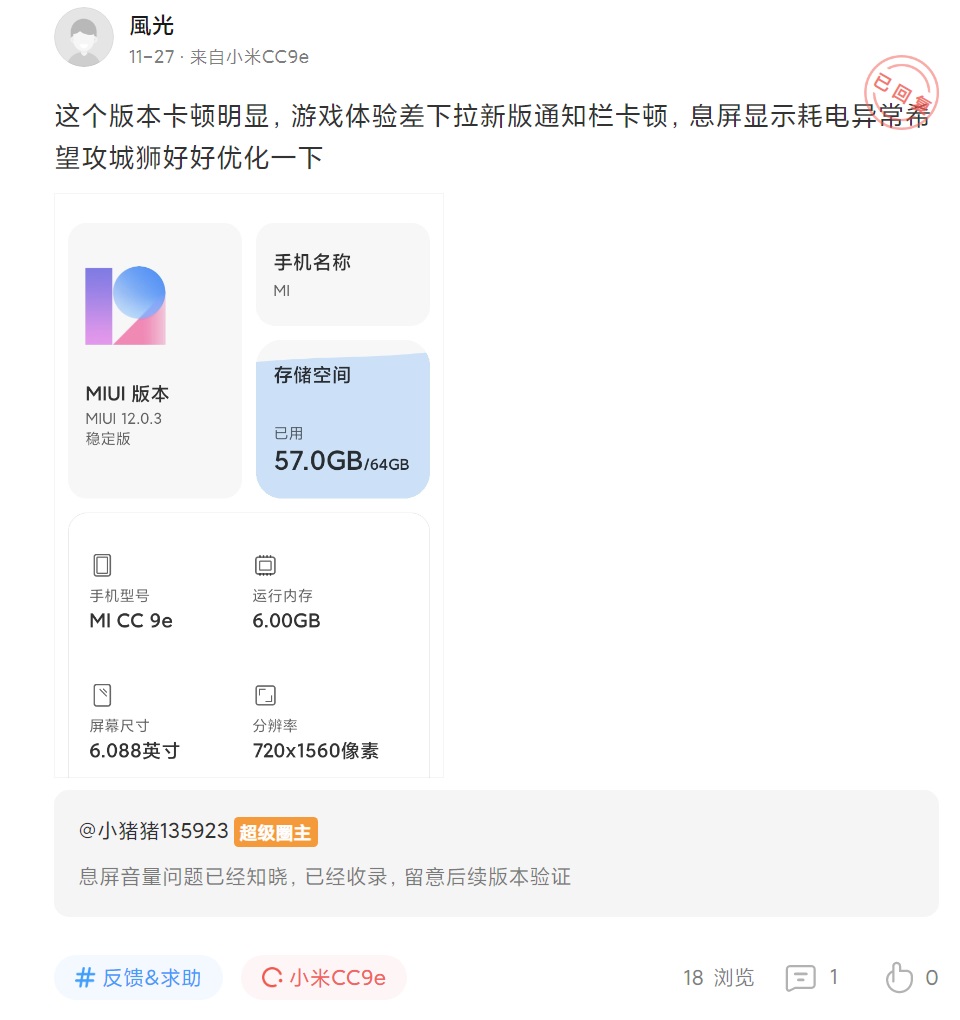
Task: Click the reply text from 小猪猪135923
Action: [325, 877]
